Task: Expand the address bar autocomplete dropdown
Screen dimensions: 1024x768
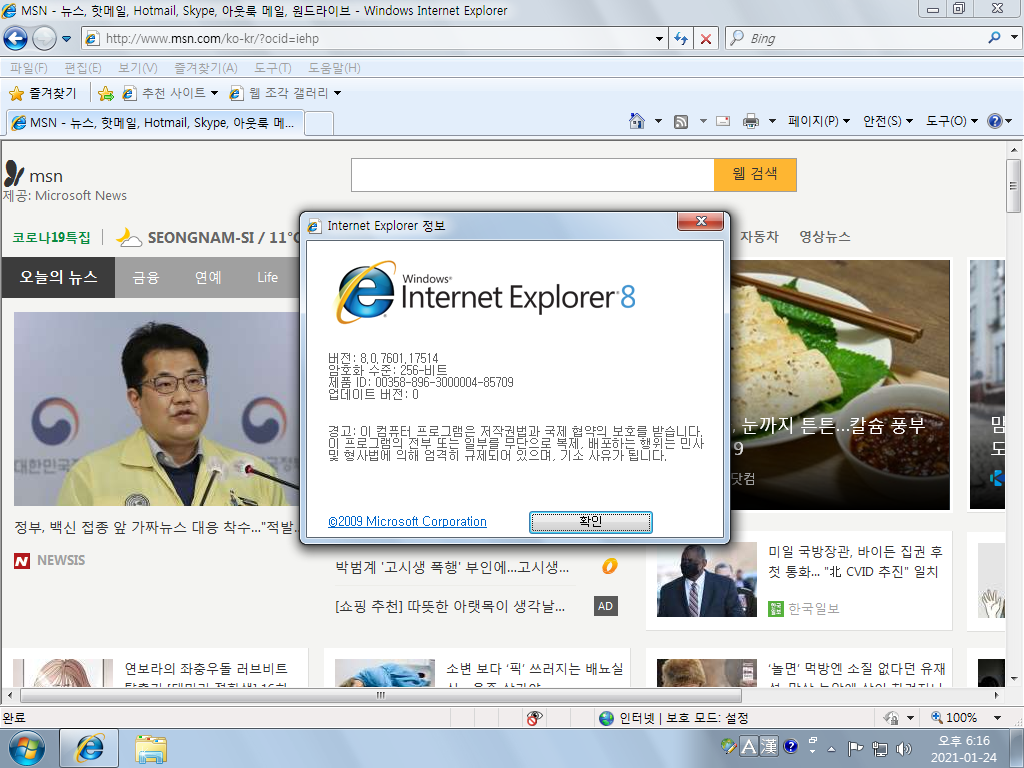Action: coord(659,39)
